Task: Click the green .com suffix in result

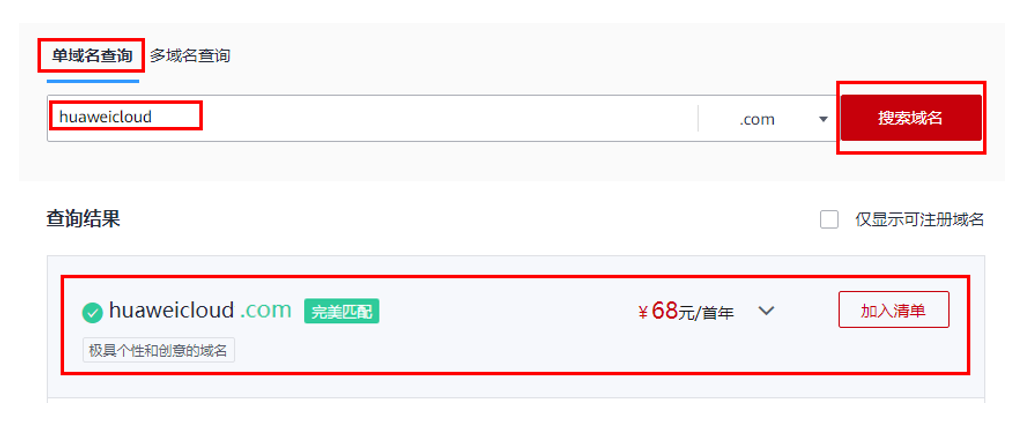Action: 265,310
